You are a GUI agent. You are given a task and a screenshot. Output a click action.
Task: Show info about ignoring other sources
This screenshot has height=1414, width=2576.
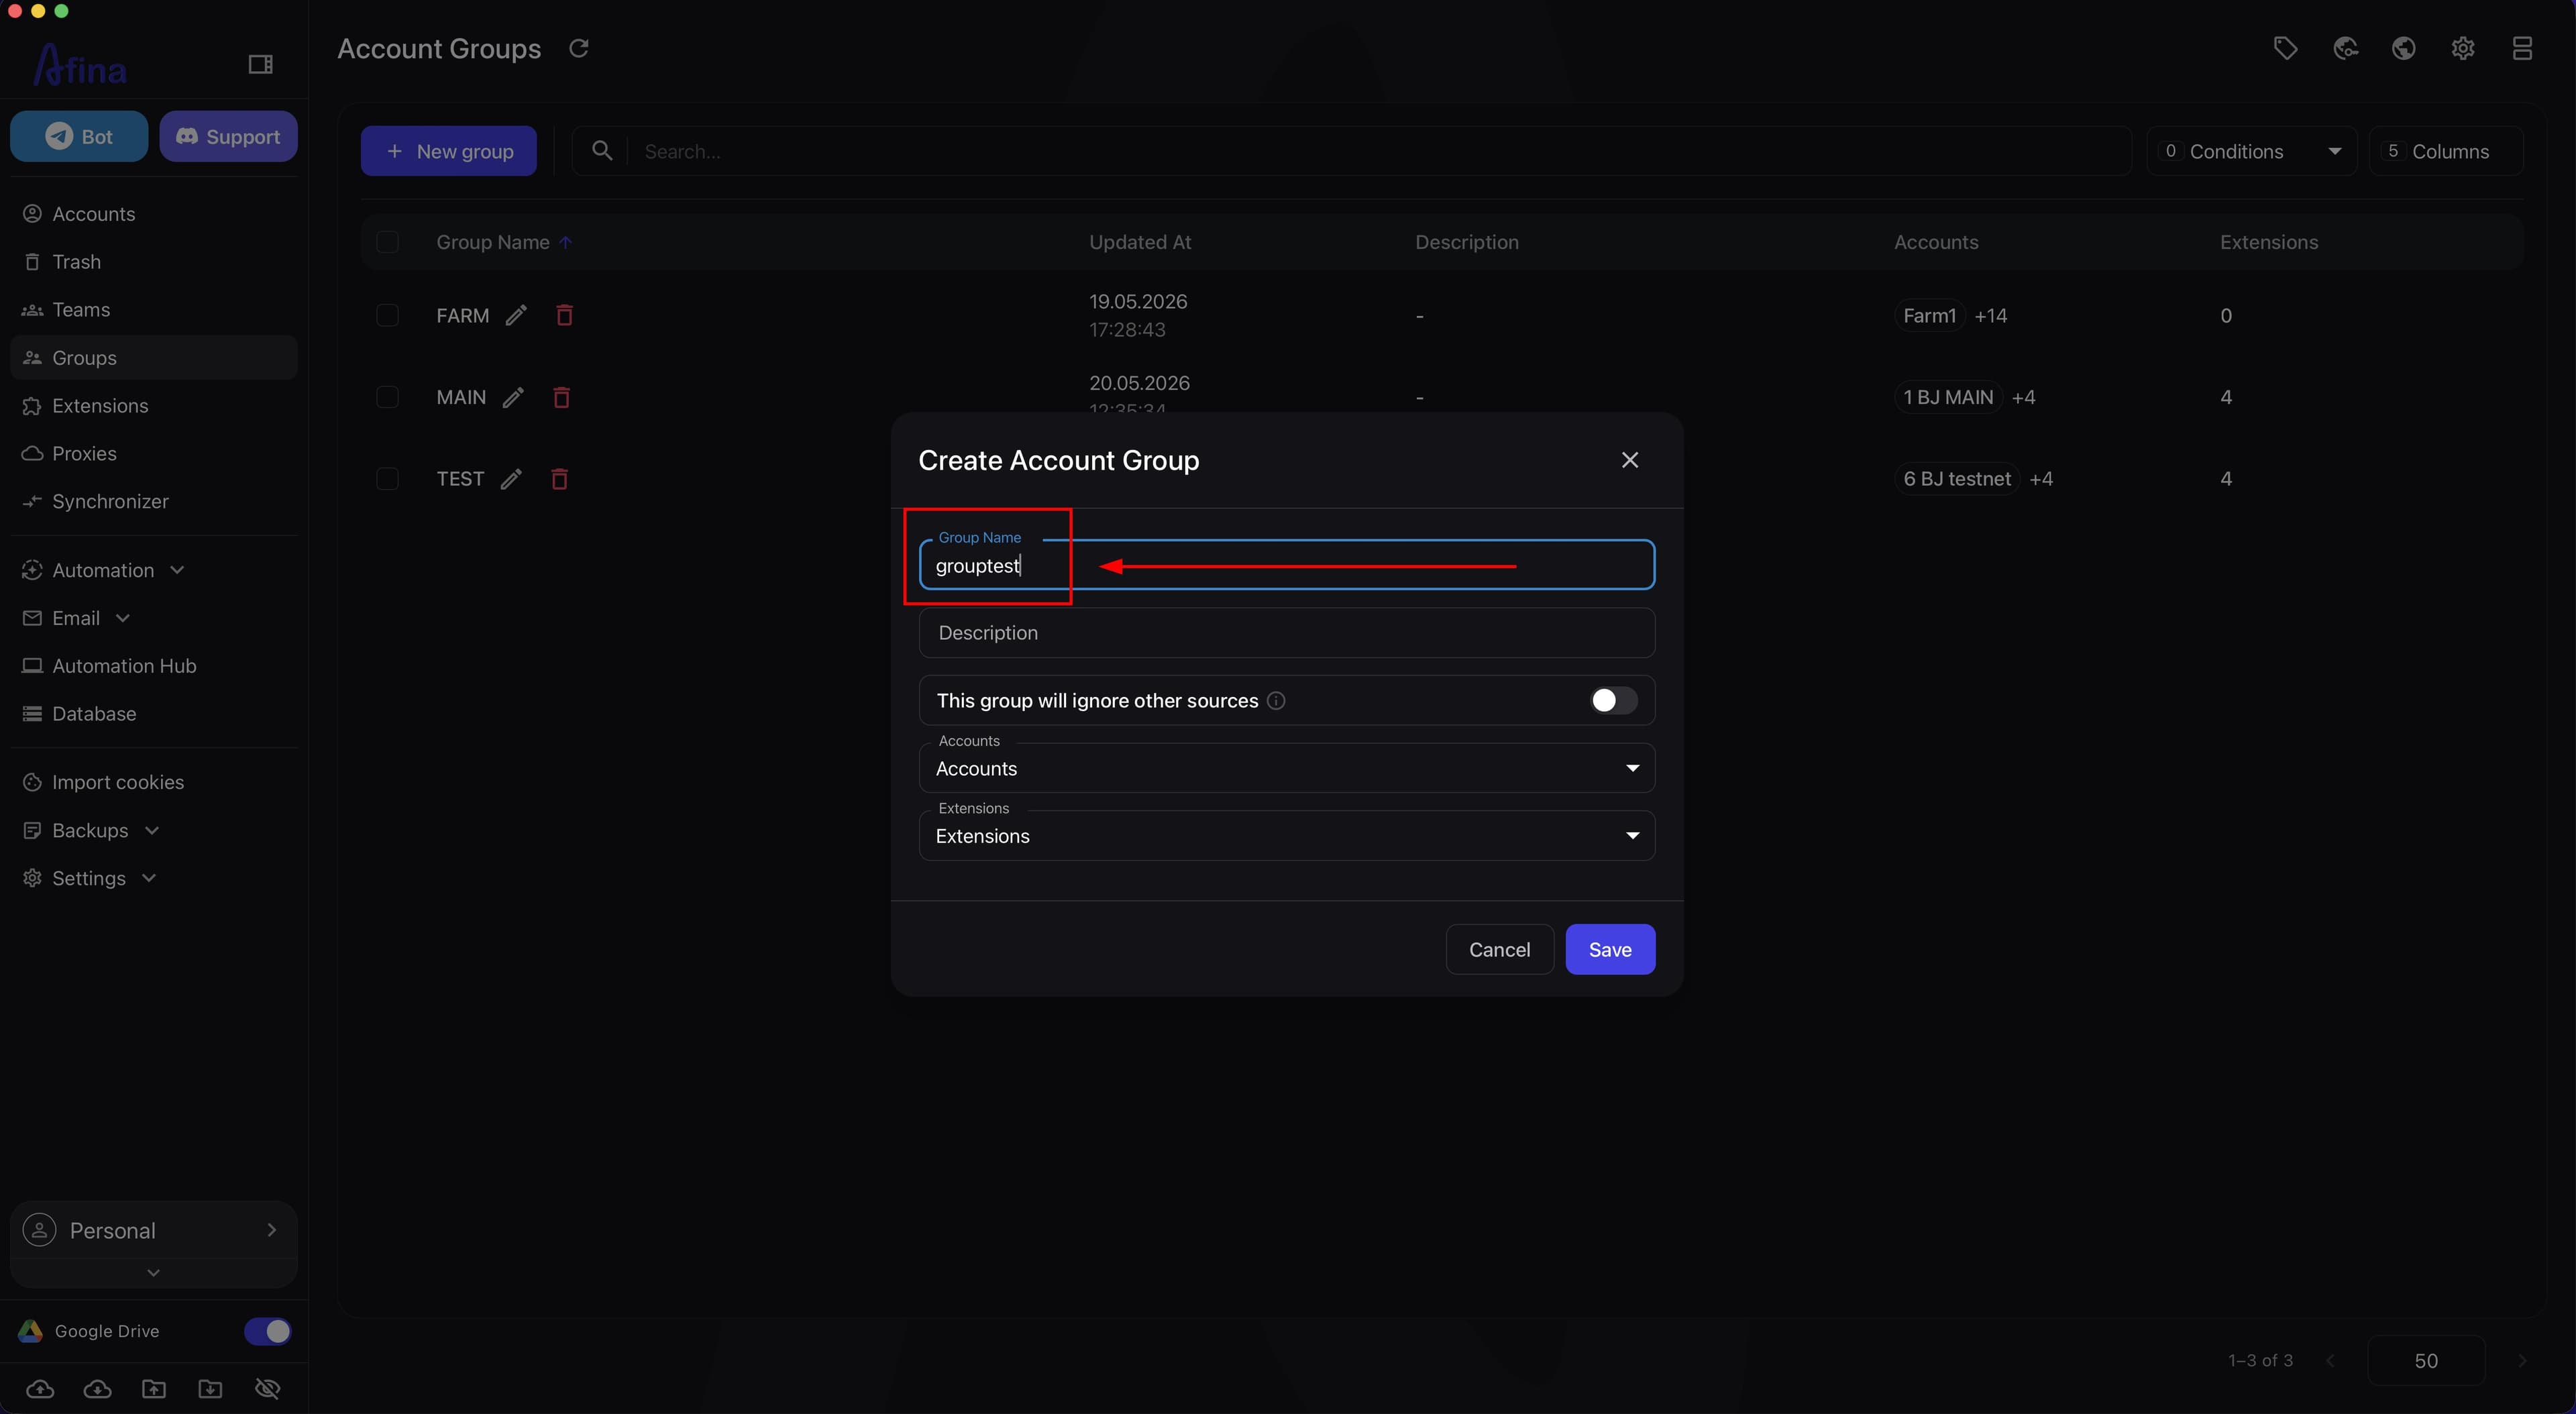1276,701
